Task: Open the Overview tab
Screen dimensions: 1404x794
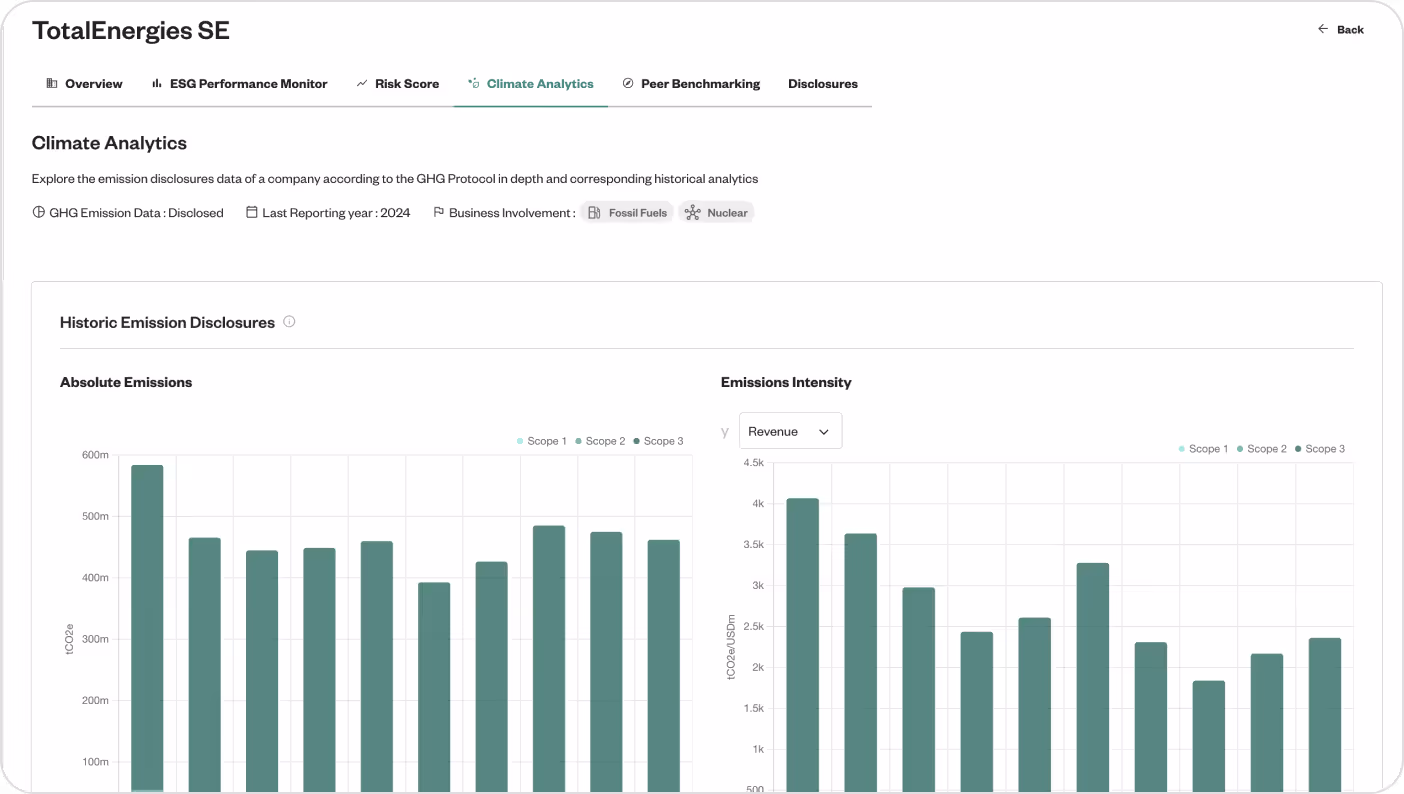Action: click(x=85, y=84)
